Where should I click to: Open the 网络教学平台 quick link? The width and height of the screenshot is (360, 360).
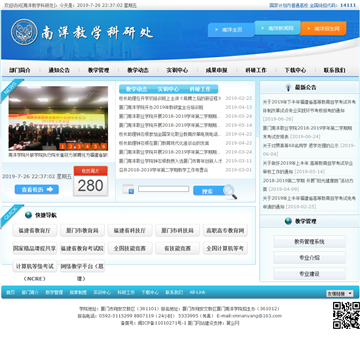point(82,266)
